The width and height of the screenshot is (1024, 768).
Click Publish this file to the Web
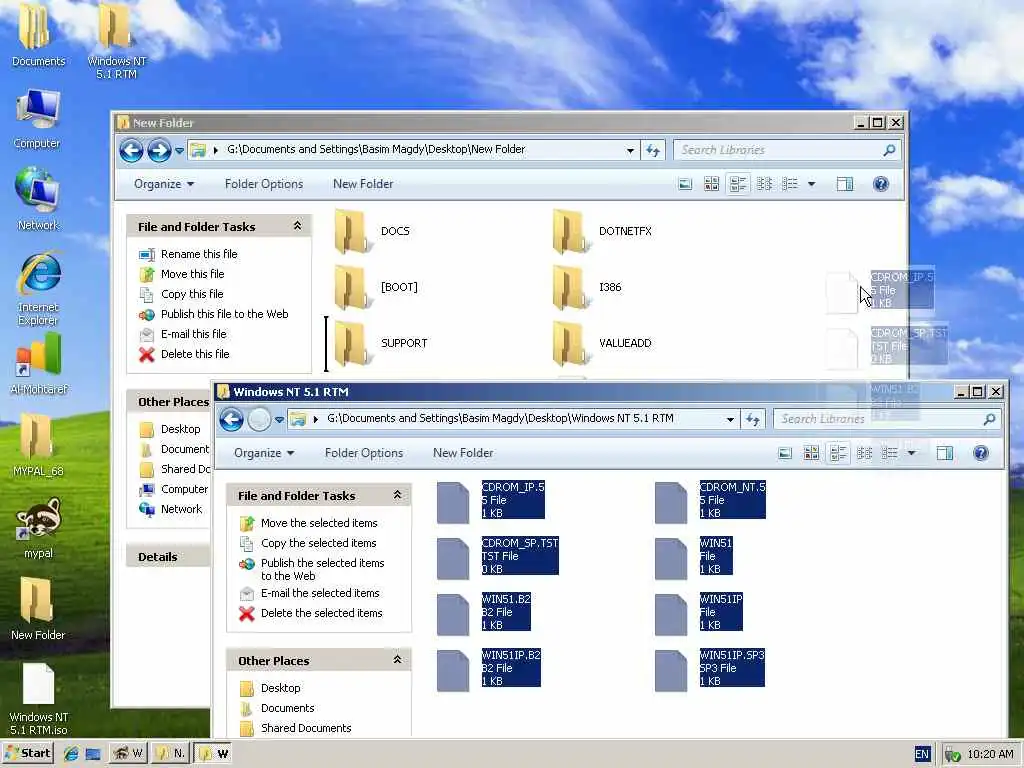point(225,314)
